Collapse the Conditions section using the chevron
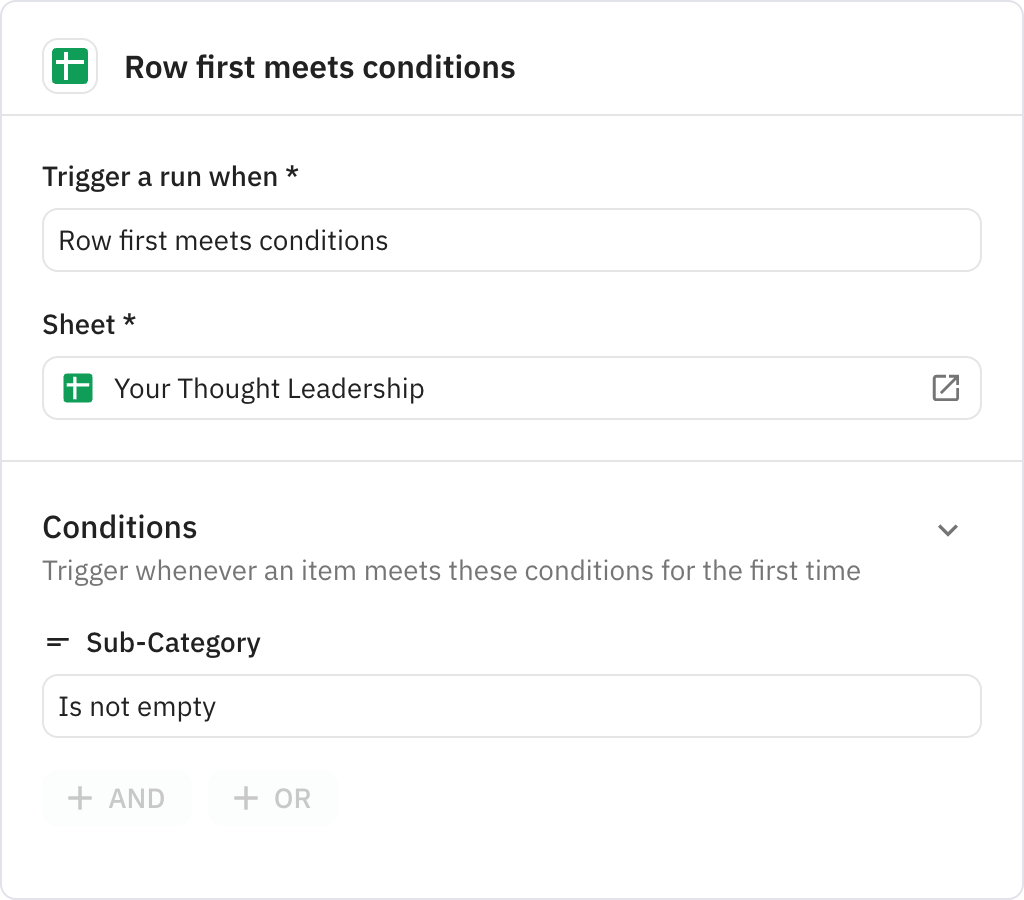Viewport: 1024px width, 900px height. (948, 530)
